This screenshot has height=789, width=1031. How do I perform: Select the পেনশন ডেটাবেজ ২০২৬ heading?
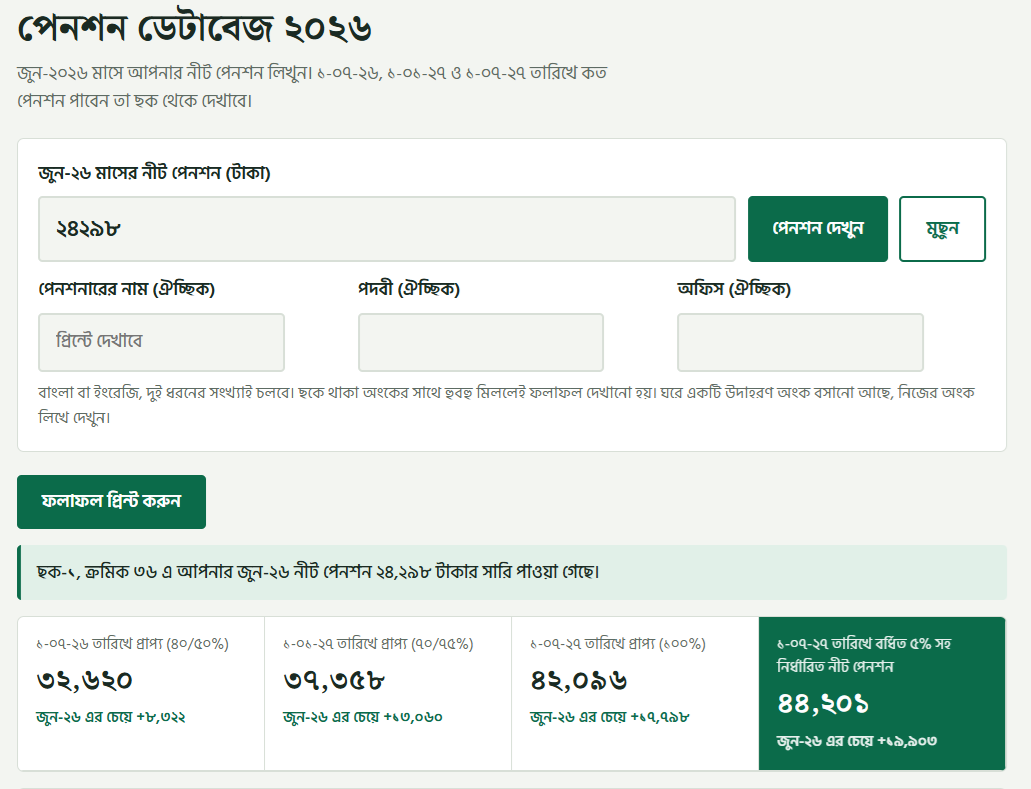tap(195, 28)
